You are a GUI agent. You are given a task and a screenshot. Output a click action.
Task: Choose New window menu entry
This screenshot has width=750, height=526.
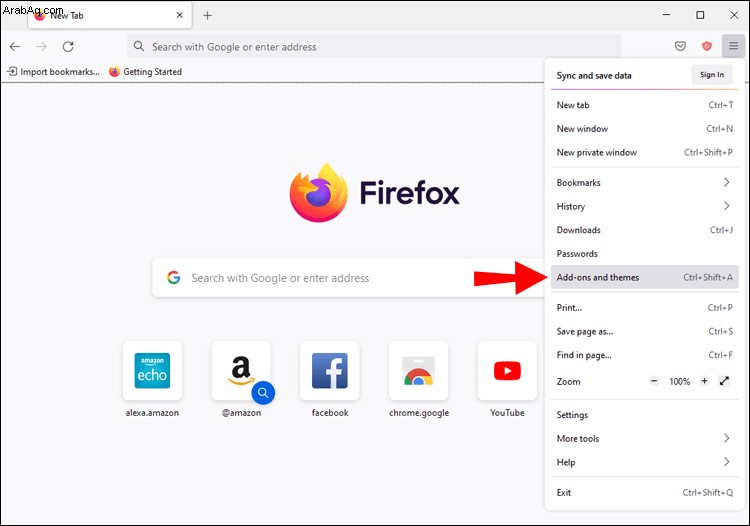tap(645, 129)
